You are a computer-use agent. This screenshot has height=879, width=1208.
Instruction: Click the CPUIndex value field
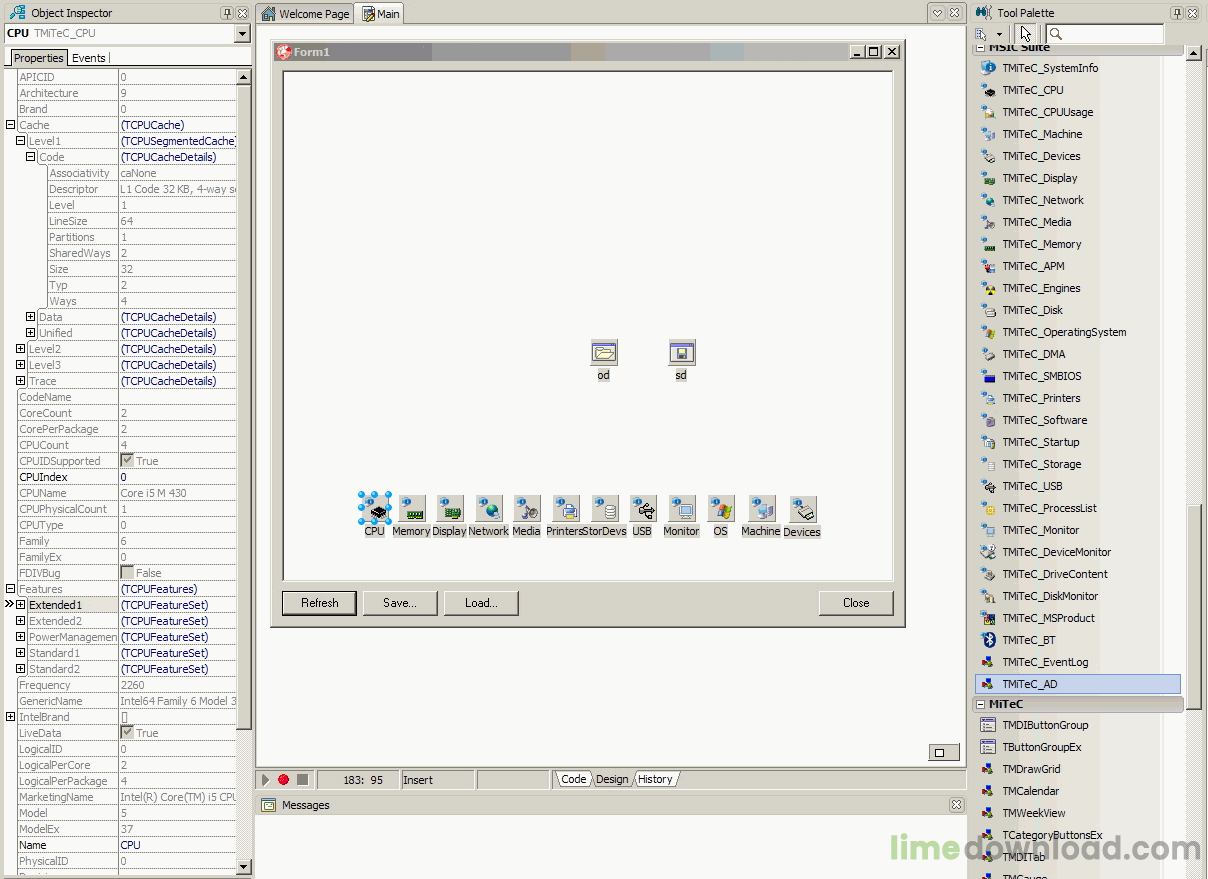point(177,477)
